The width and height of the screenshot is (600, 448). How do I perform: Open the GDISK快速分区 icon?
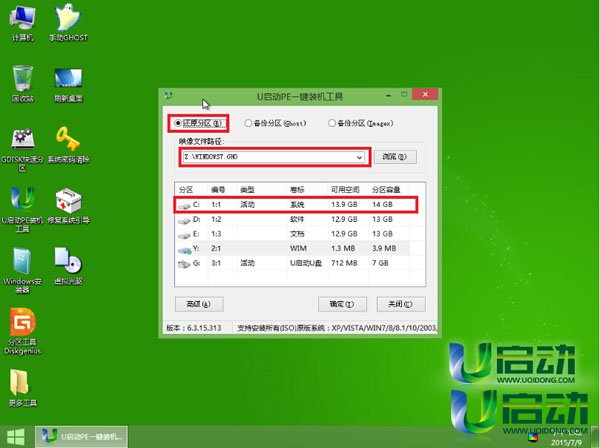(x=23, y=149)
